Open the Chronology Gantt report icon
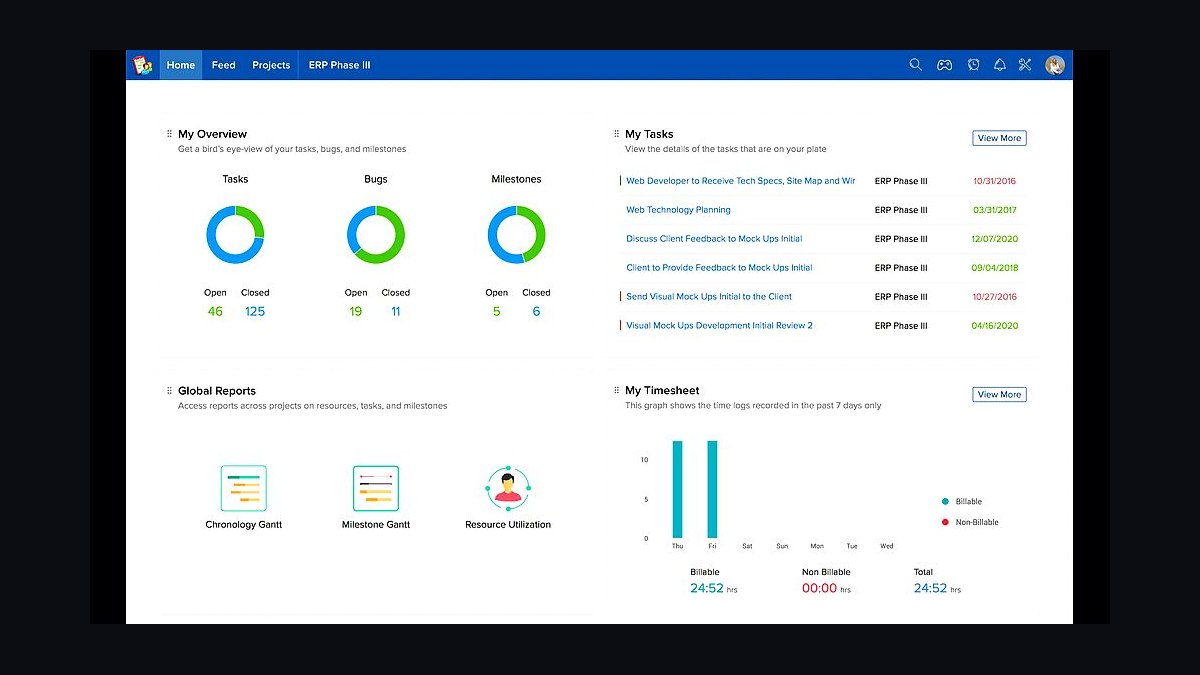Viewport: 1200px width, 675px height. 243,488
